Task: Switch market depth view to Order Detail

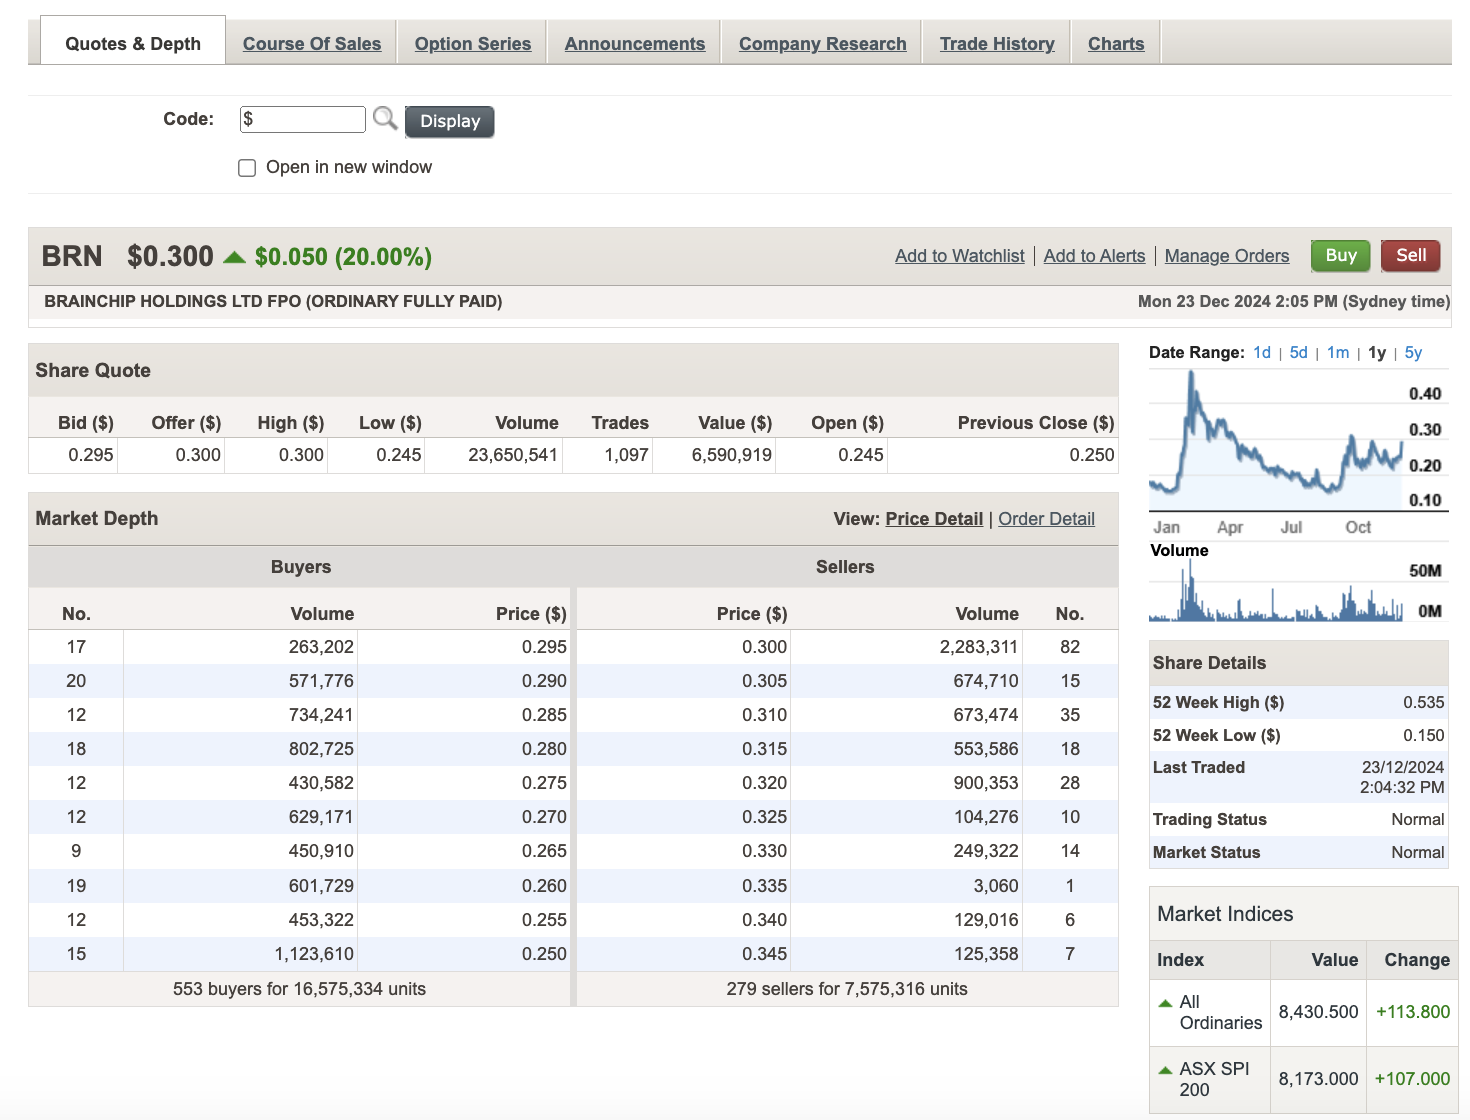Action: [1046, 519]
